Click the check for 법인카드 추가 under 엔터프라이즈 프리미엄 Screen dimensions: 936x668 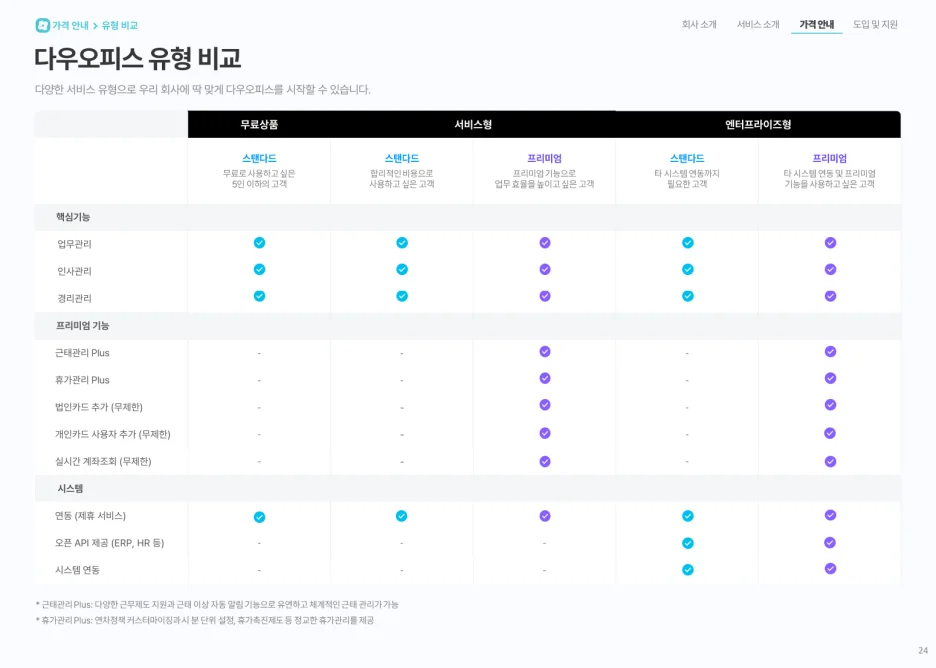(x=829, y=406)
